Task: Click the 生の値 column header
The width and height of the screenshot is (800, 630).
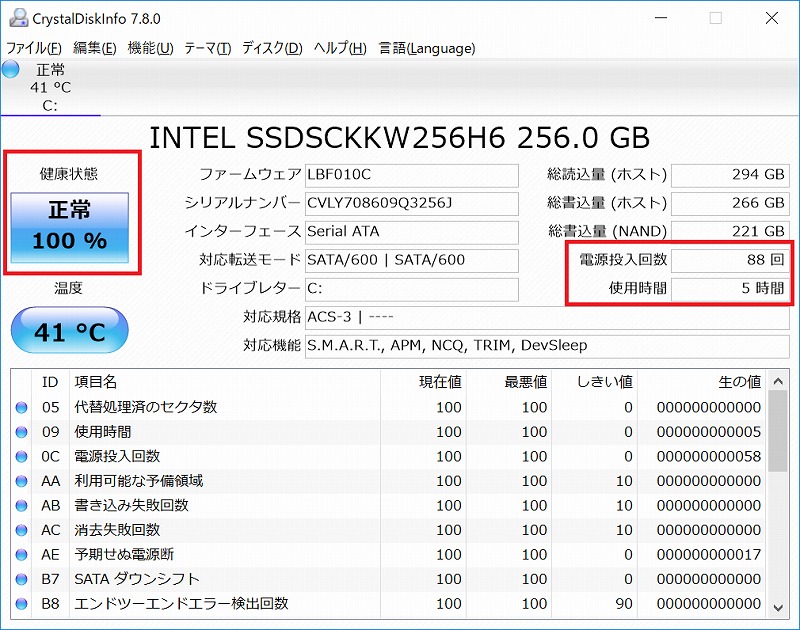Action: click(x=703, y=382)
